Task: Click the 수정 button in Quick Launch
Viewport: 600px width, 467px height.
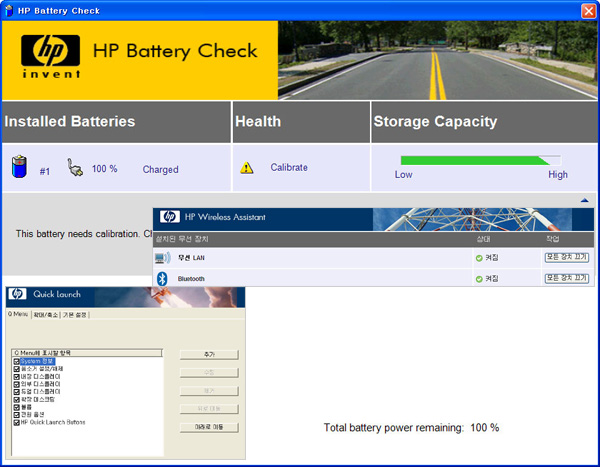Action: coord(209,372)
